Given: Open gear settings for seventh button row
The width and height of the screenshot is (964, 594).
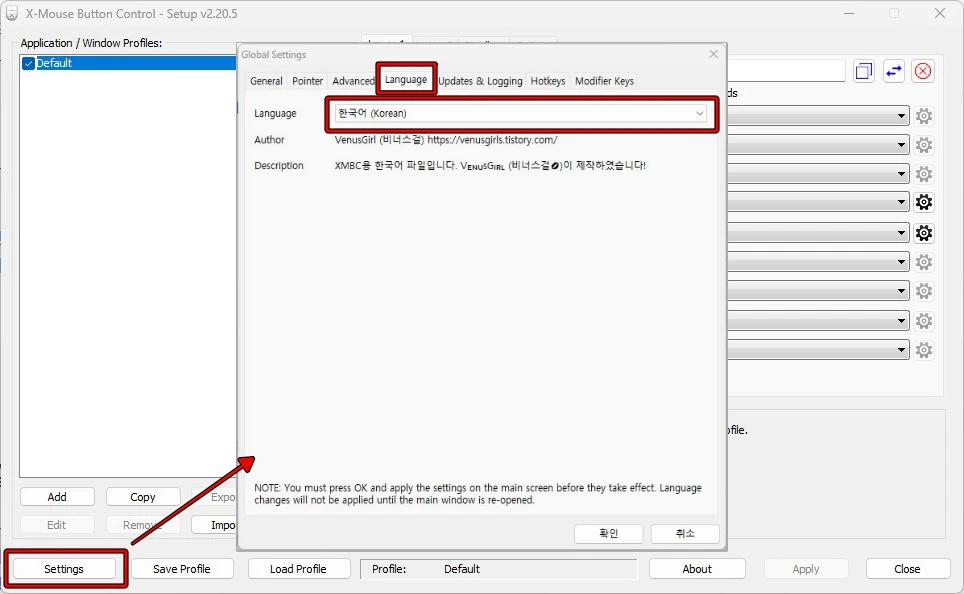Looking at the screenshot, I should (x=923, y=291).
